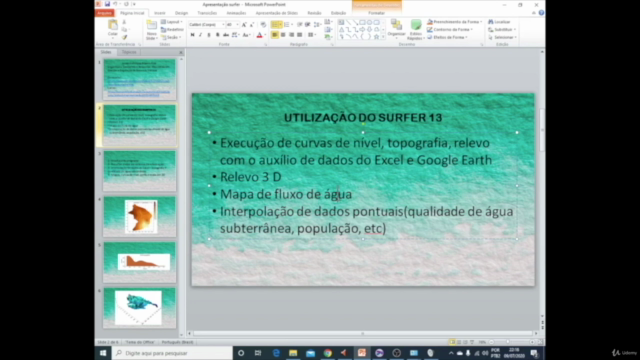Image resolution: width=640 pixels, height=360 pixels.
Task: Decrease font size with the small A icon
Action: tap(252, 24)
